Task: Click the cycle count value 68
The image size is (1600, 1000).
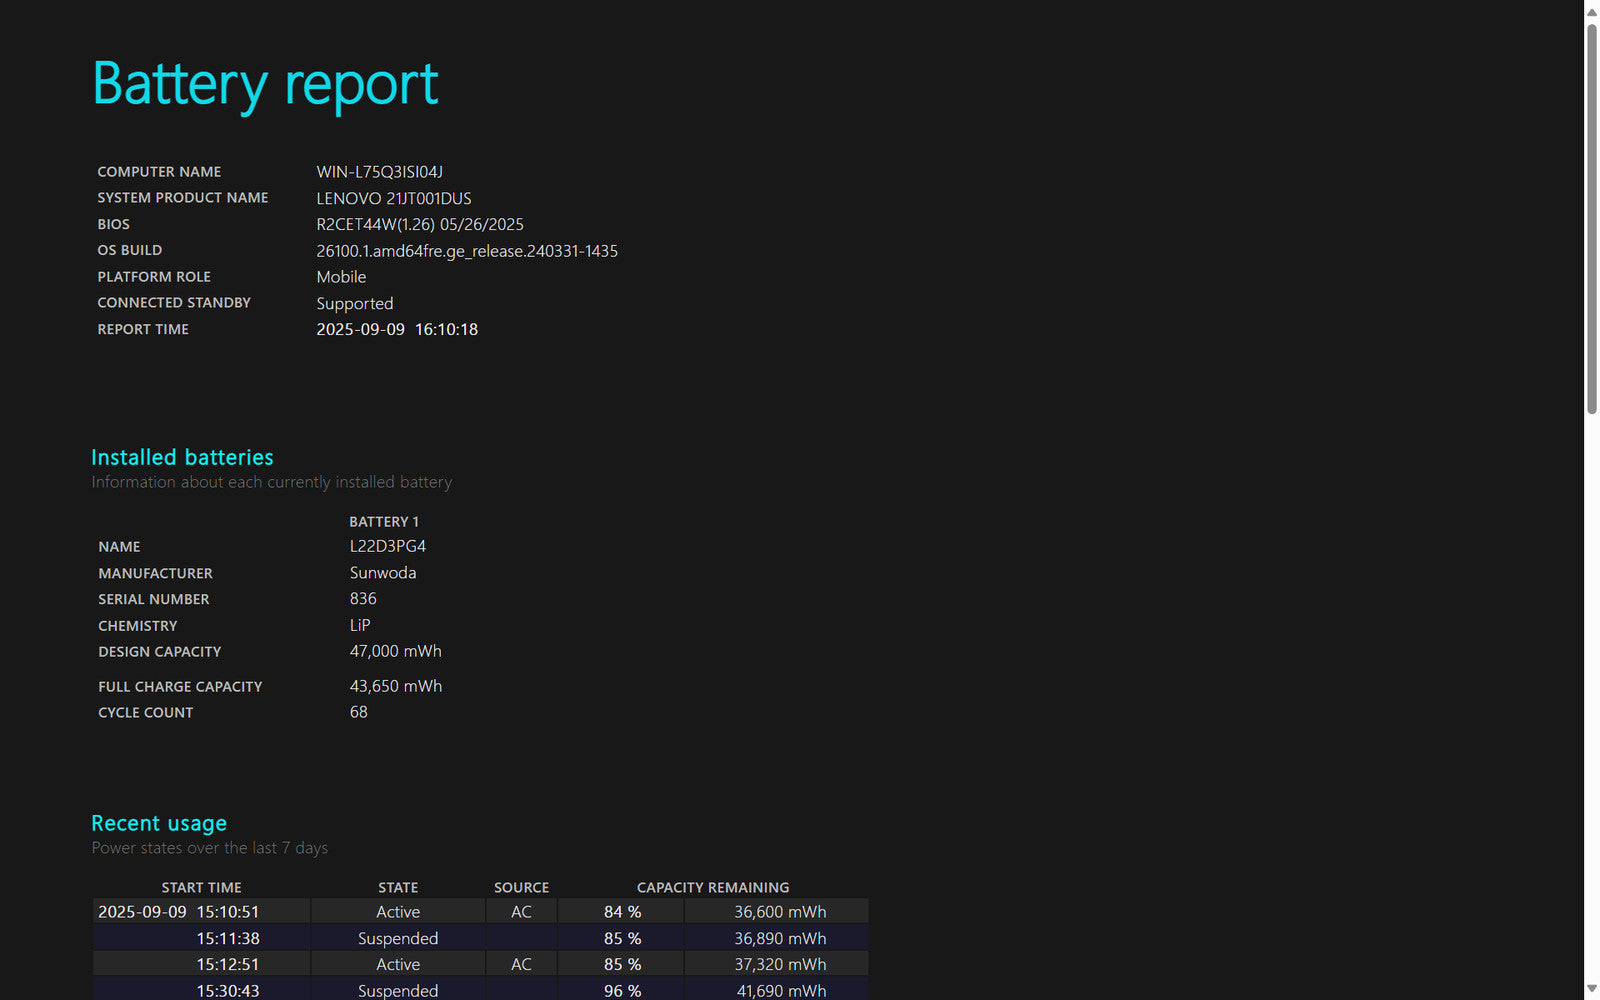Action: 358,712
